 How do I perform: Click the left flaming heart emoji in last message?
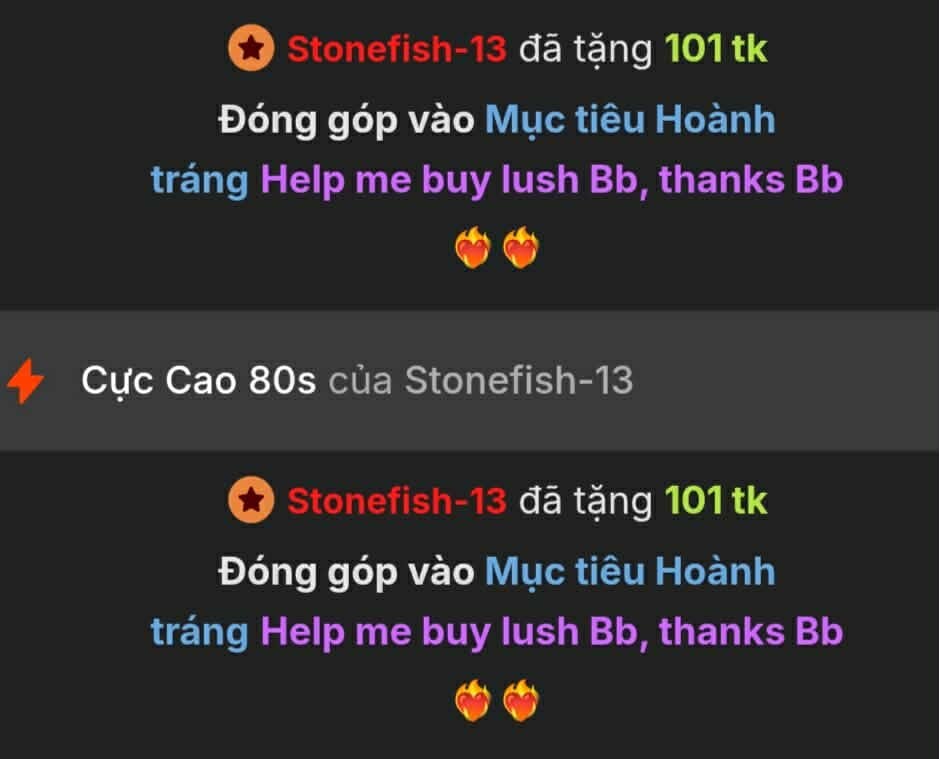point(473,700)
